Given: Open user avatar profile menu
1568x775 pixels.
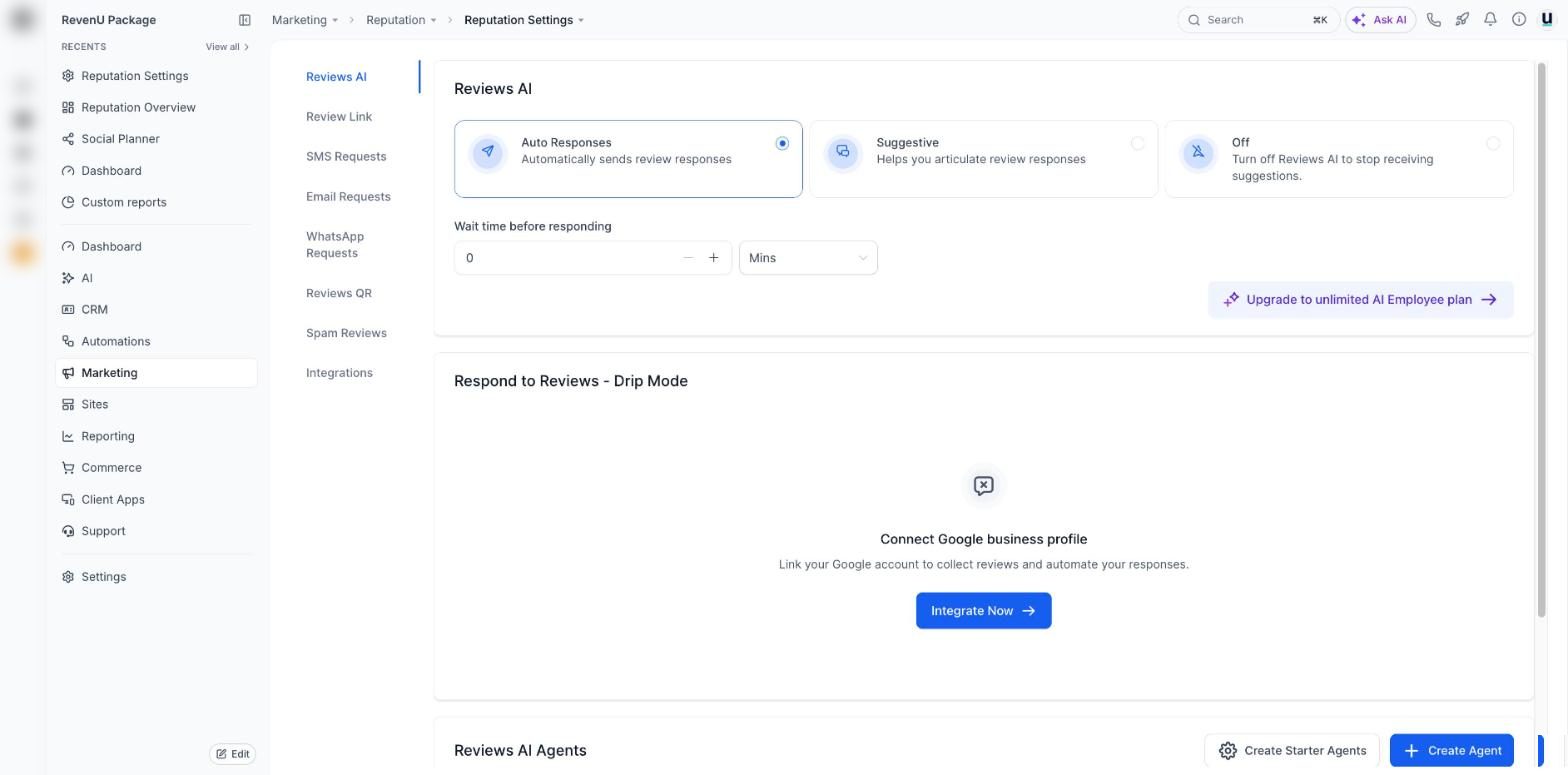Looking at the screenshot, I should point(1547,20).
